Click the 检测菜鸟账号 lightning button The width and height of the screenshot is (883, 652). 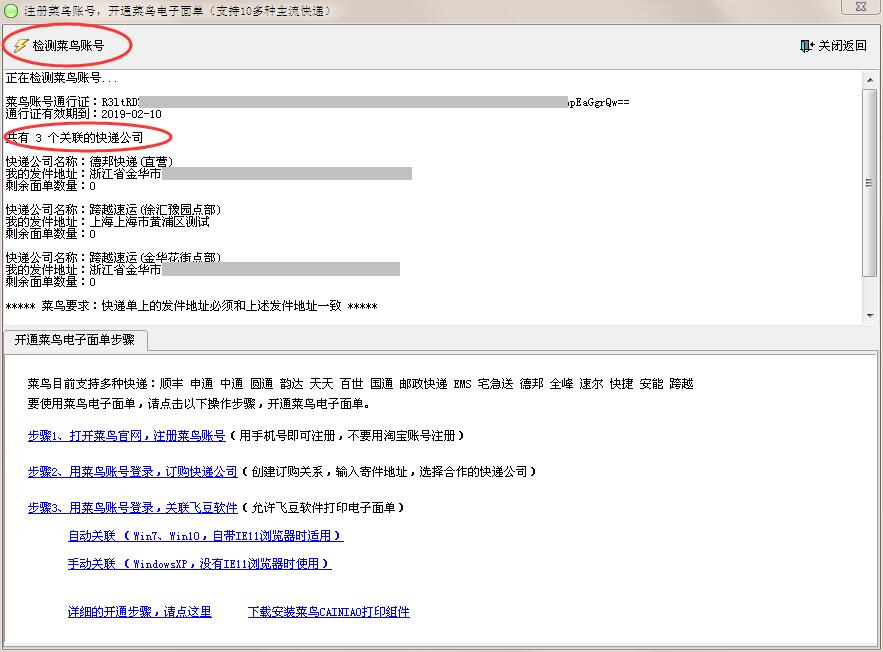59,46
